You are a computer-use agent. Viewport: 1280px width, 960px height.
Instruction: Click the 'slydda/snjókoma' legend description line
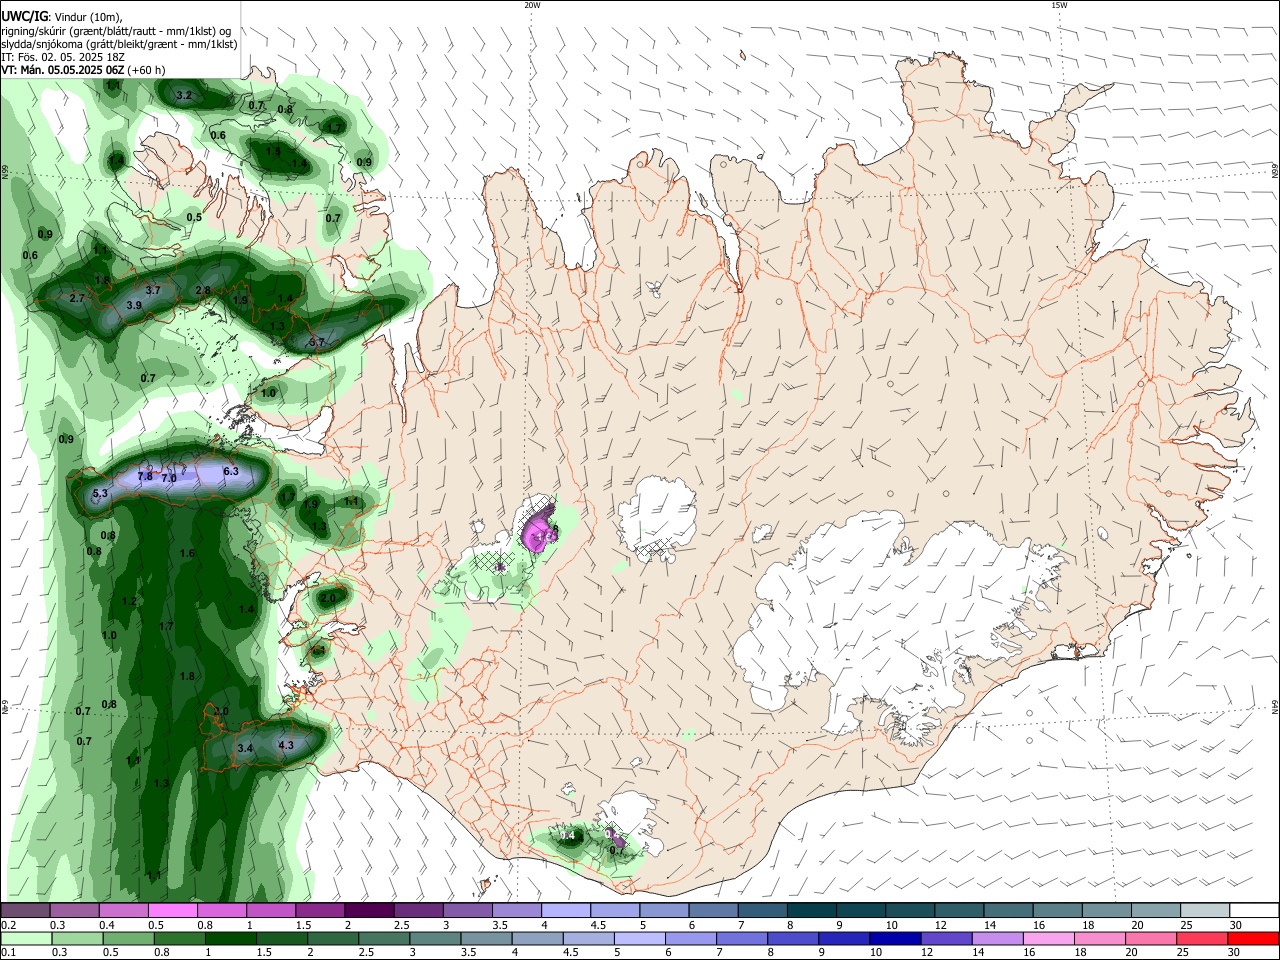(119, 44)
